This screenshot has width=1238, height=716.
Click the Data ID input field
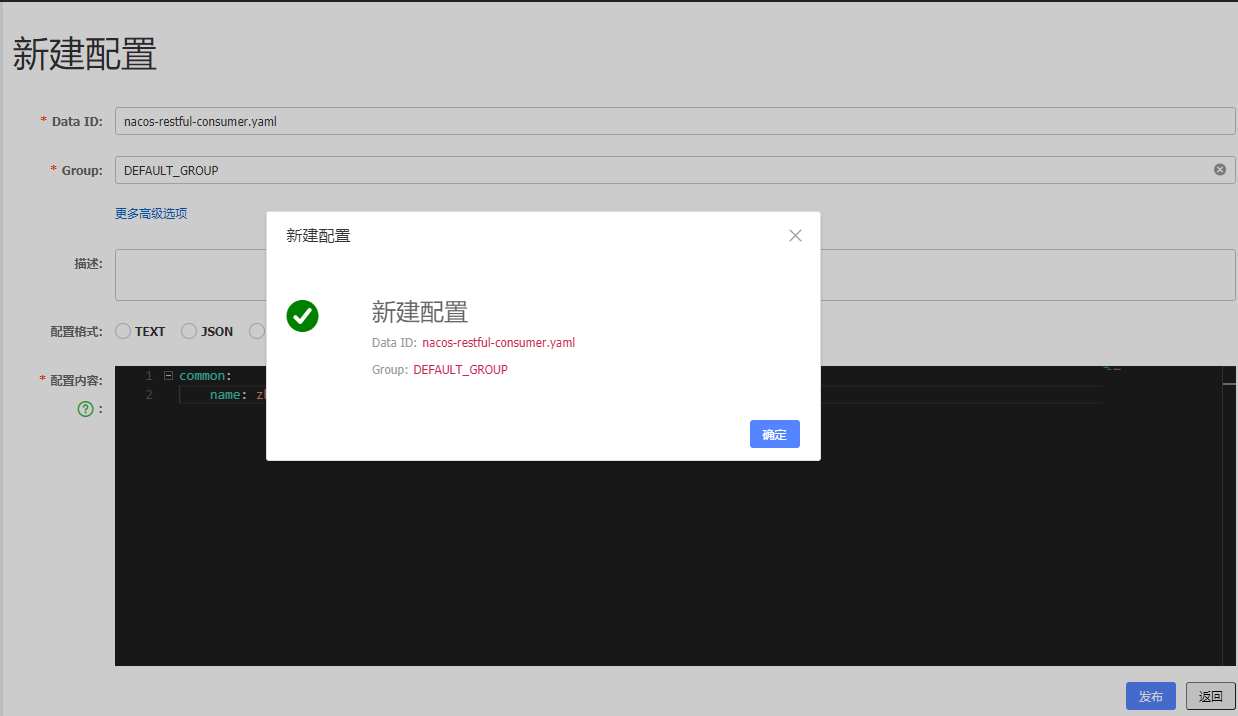pyautogui.click(x=400, y=120)
